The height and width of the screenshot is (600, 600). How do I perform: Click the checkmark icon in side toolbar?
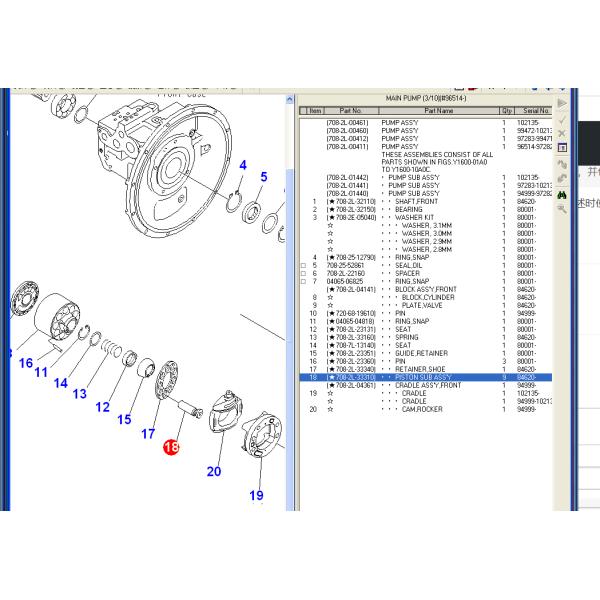point(562,119)
